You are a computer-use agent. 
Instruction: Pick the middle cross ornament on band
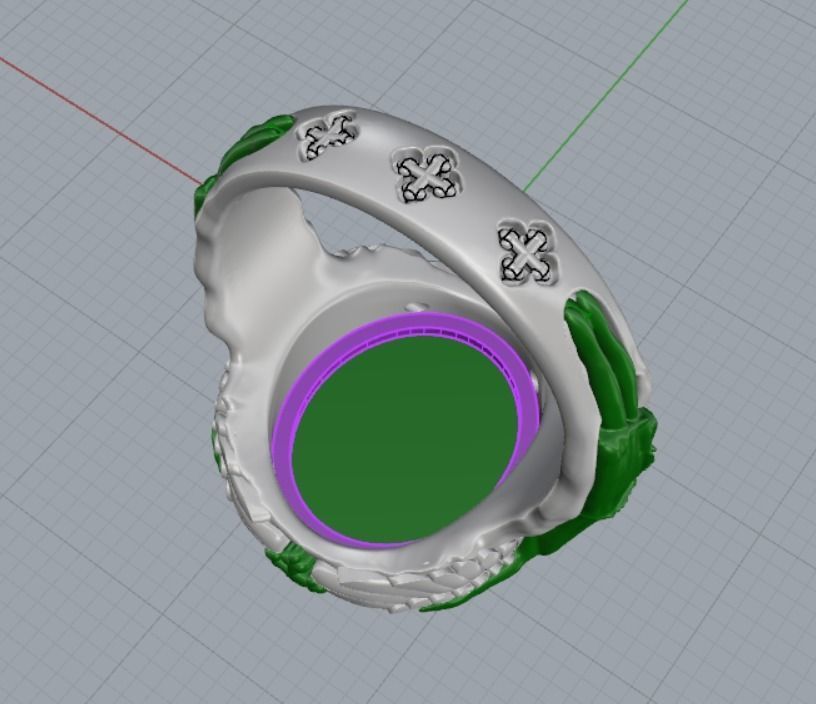coord(428,173)
